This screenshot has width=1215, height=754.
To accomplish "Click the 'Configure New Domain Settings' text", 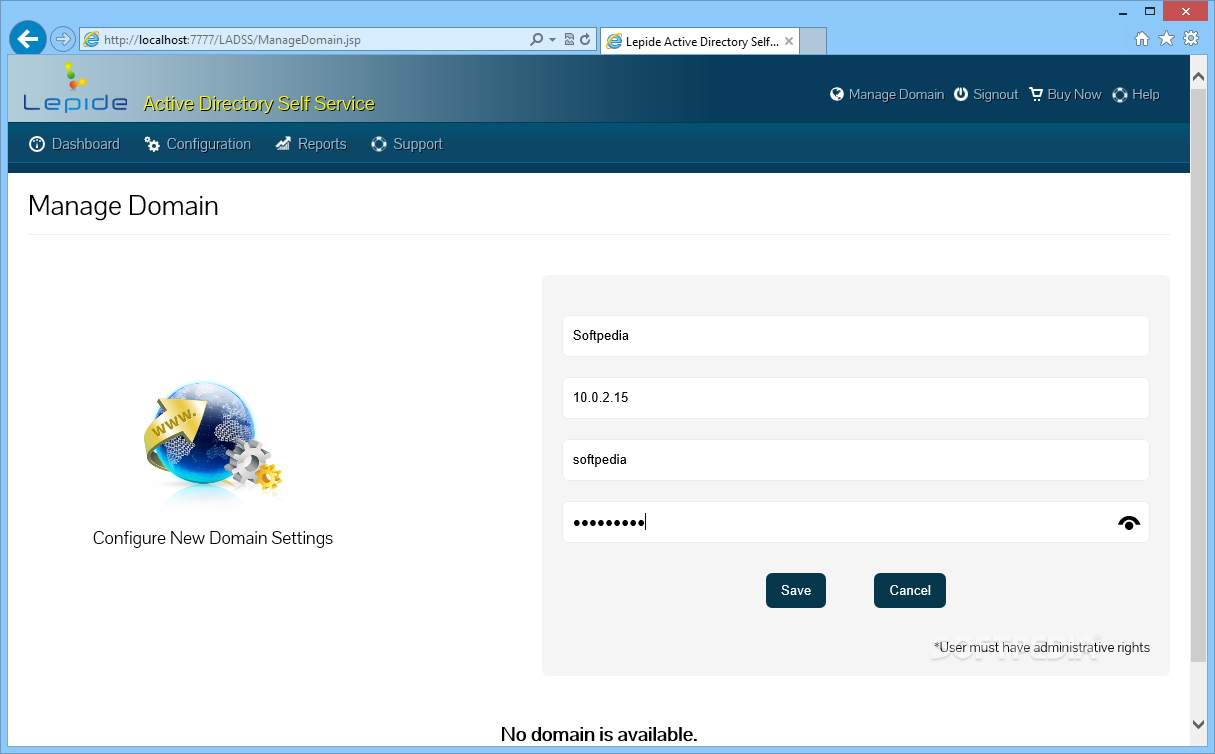I will click(213, 538).
